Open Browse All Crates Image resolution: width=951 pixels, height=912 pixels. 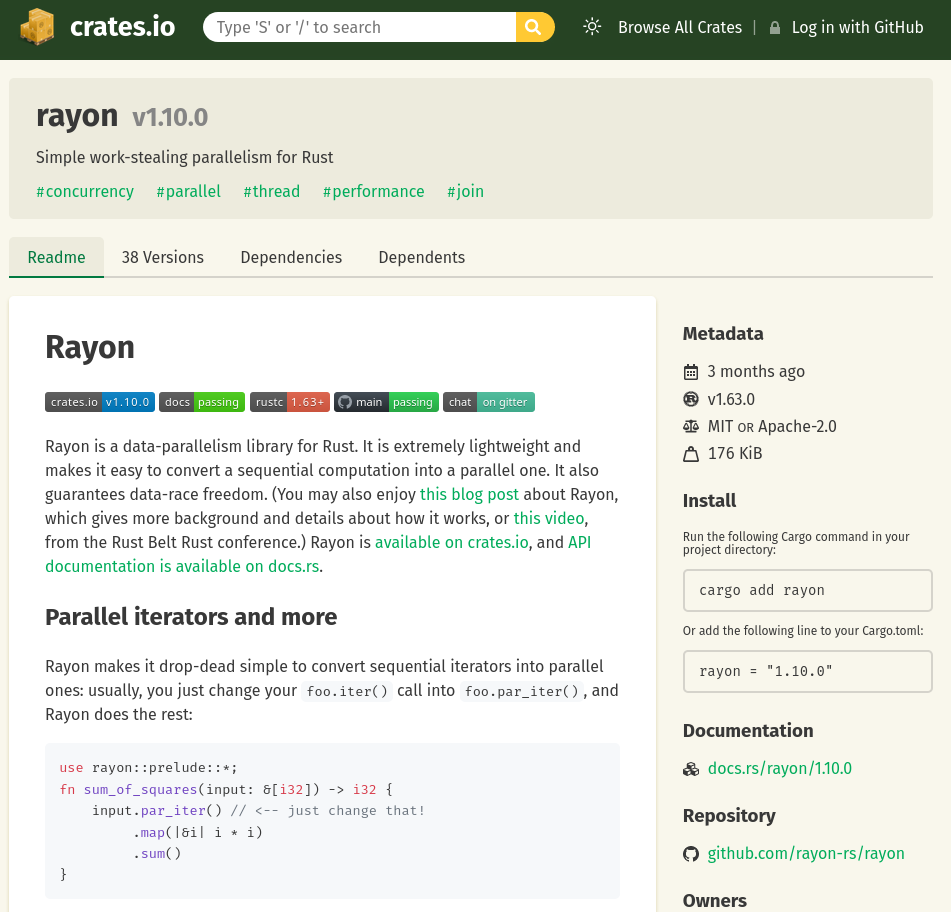coord(680,27)
